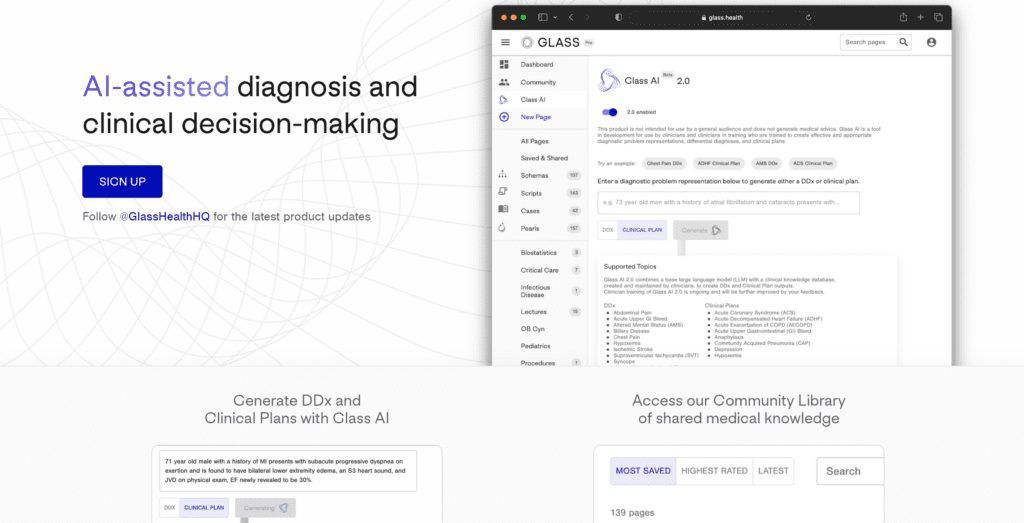
Task: Click the Community Library Search field
Action: tap(850, 471)
